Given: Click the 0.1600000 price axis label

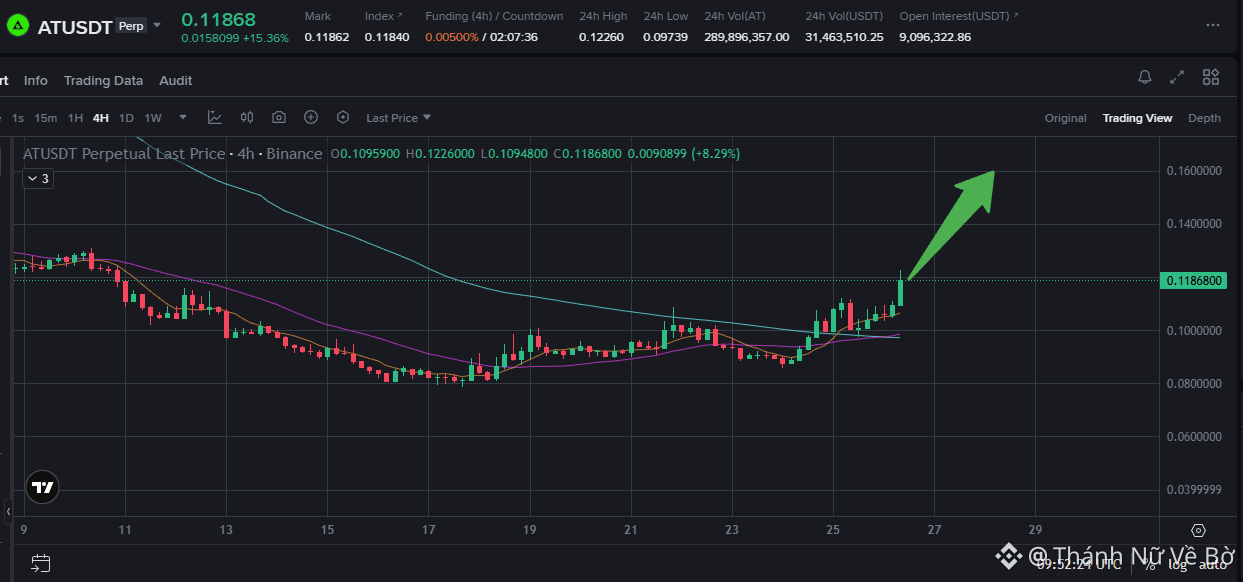Looking at the screenshot, I should [x=1194, y=171].
